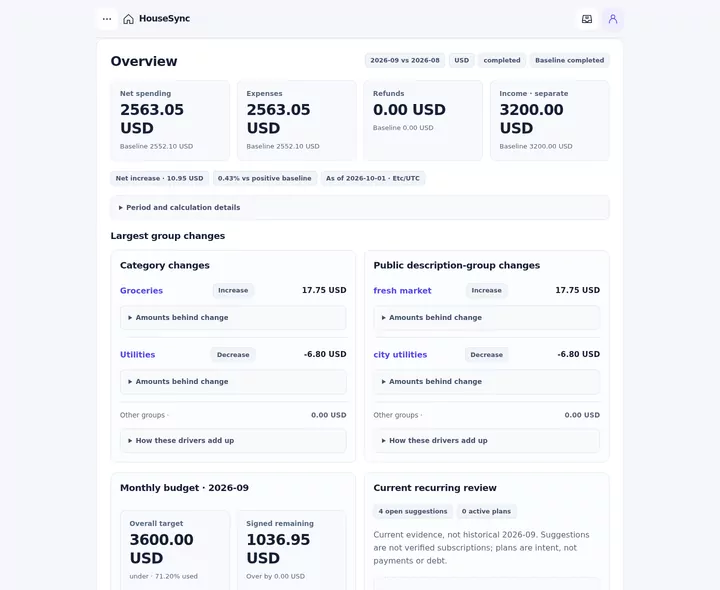Click the 4 open suggestions badge
Viewport: 720px width, 590px height.
(x=413, y=511)
